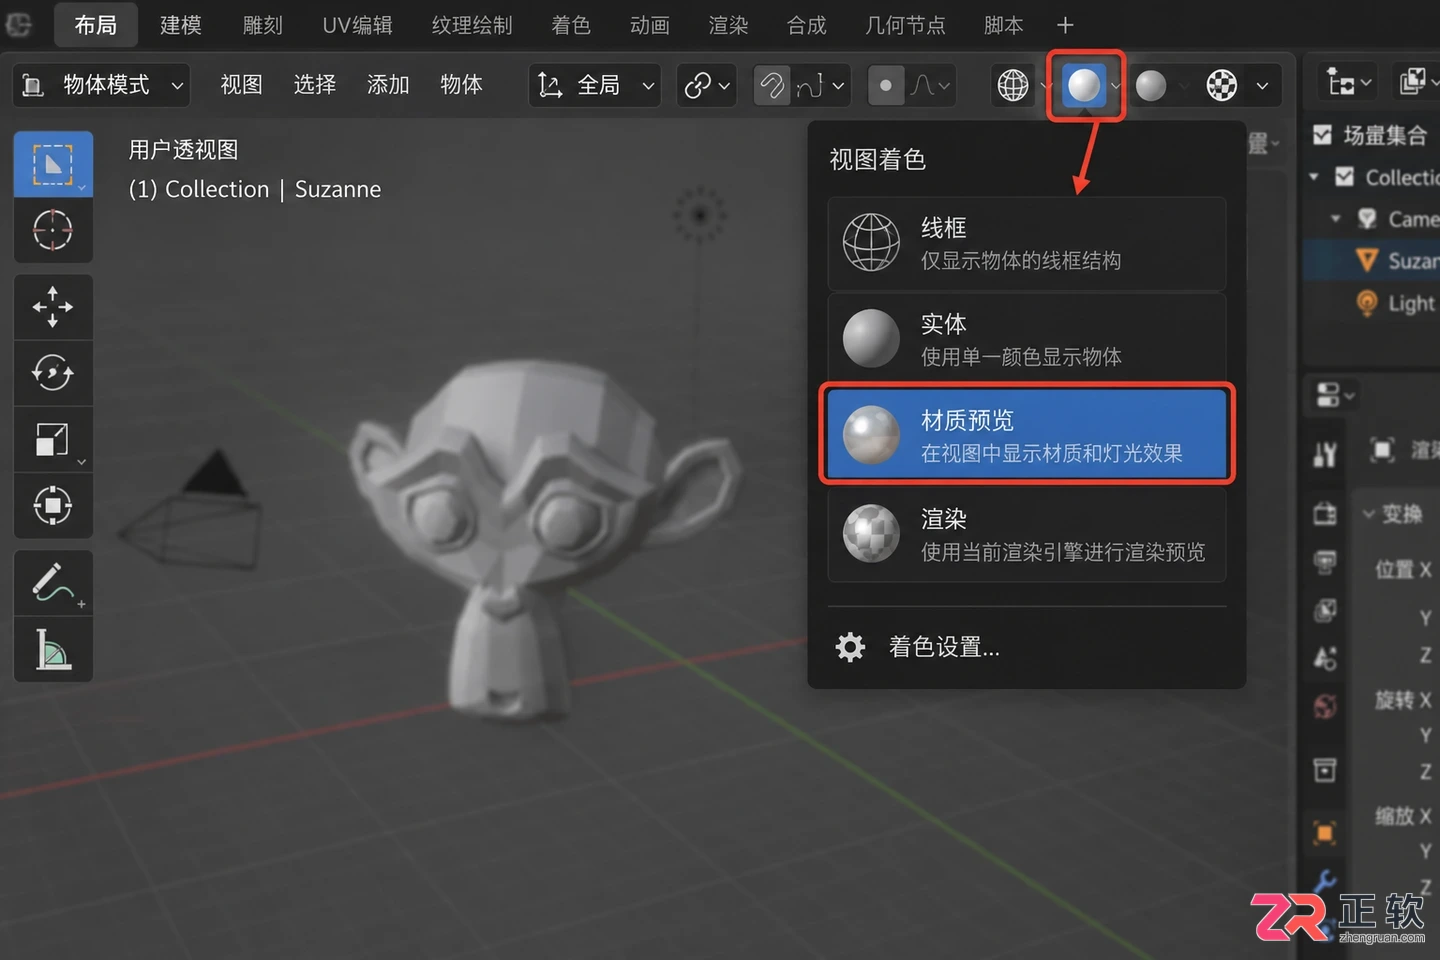Choose 实体 solid option in pie menu

click(1027, 339)
